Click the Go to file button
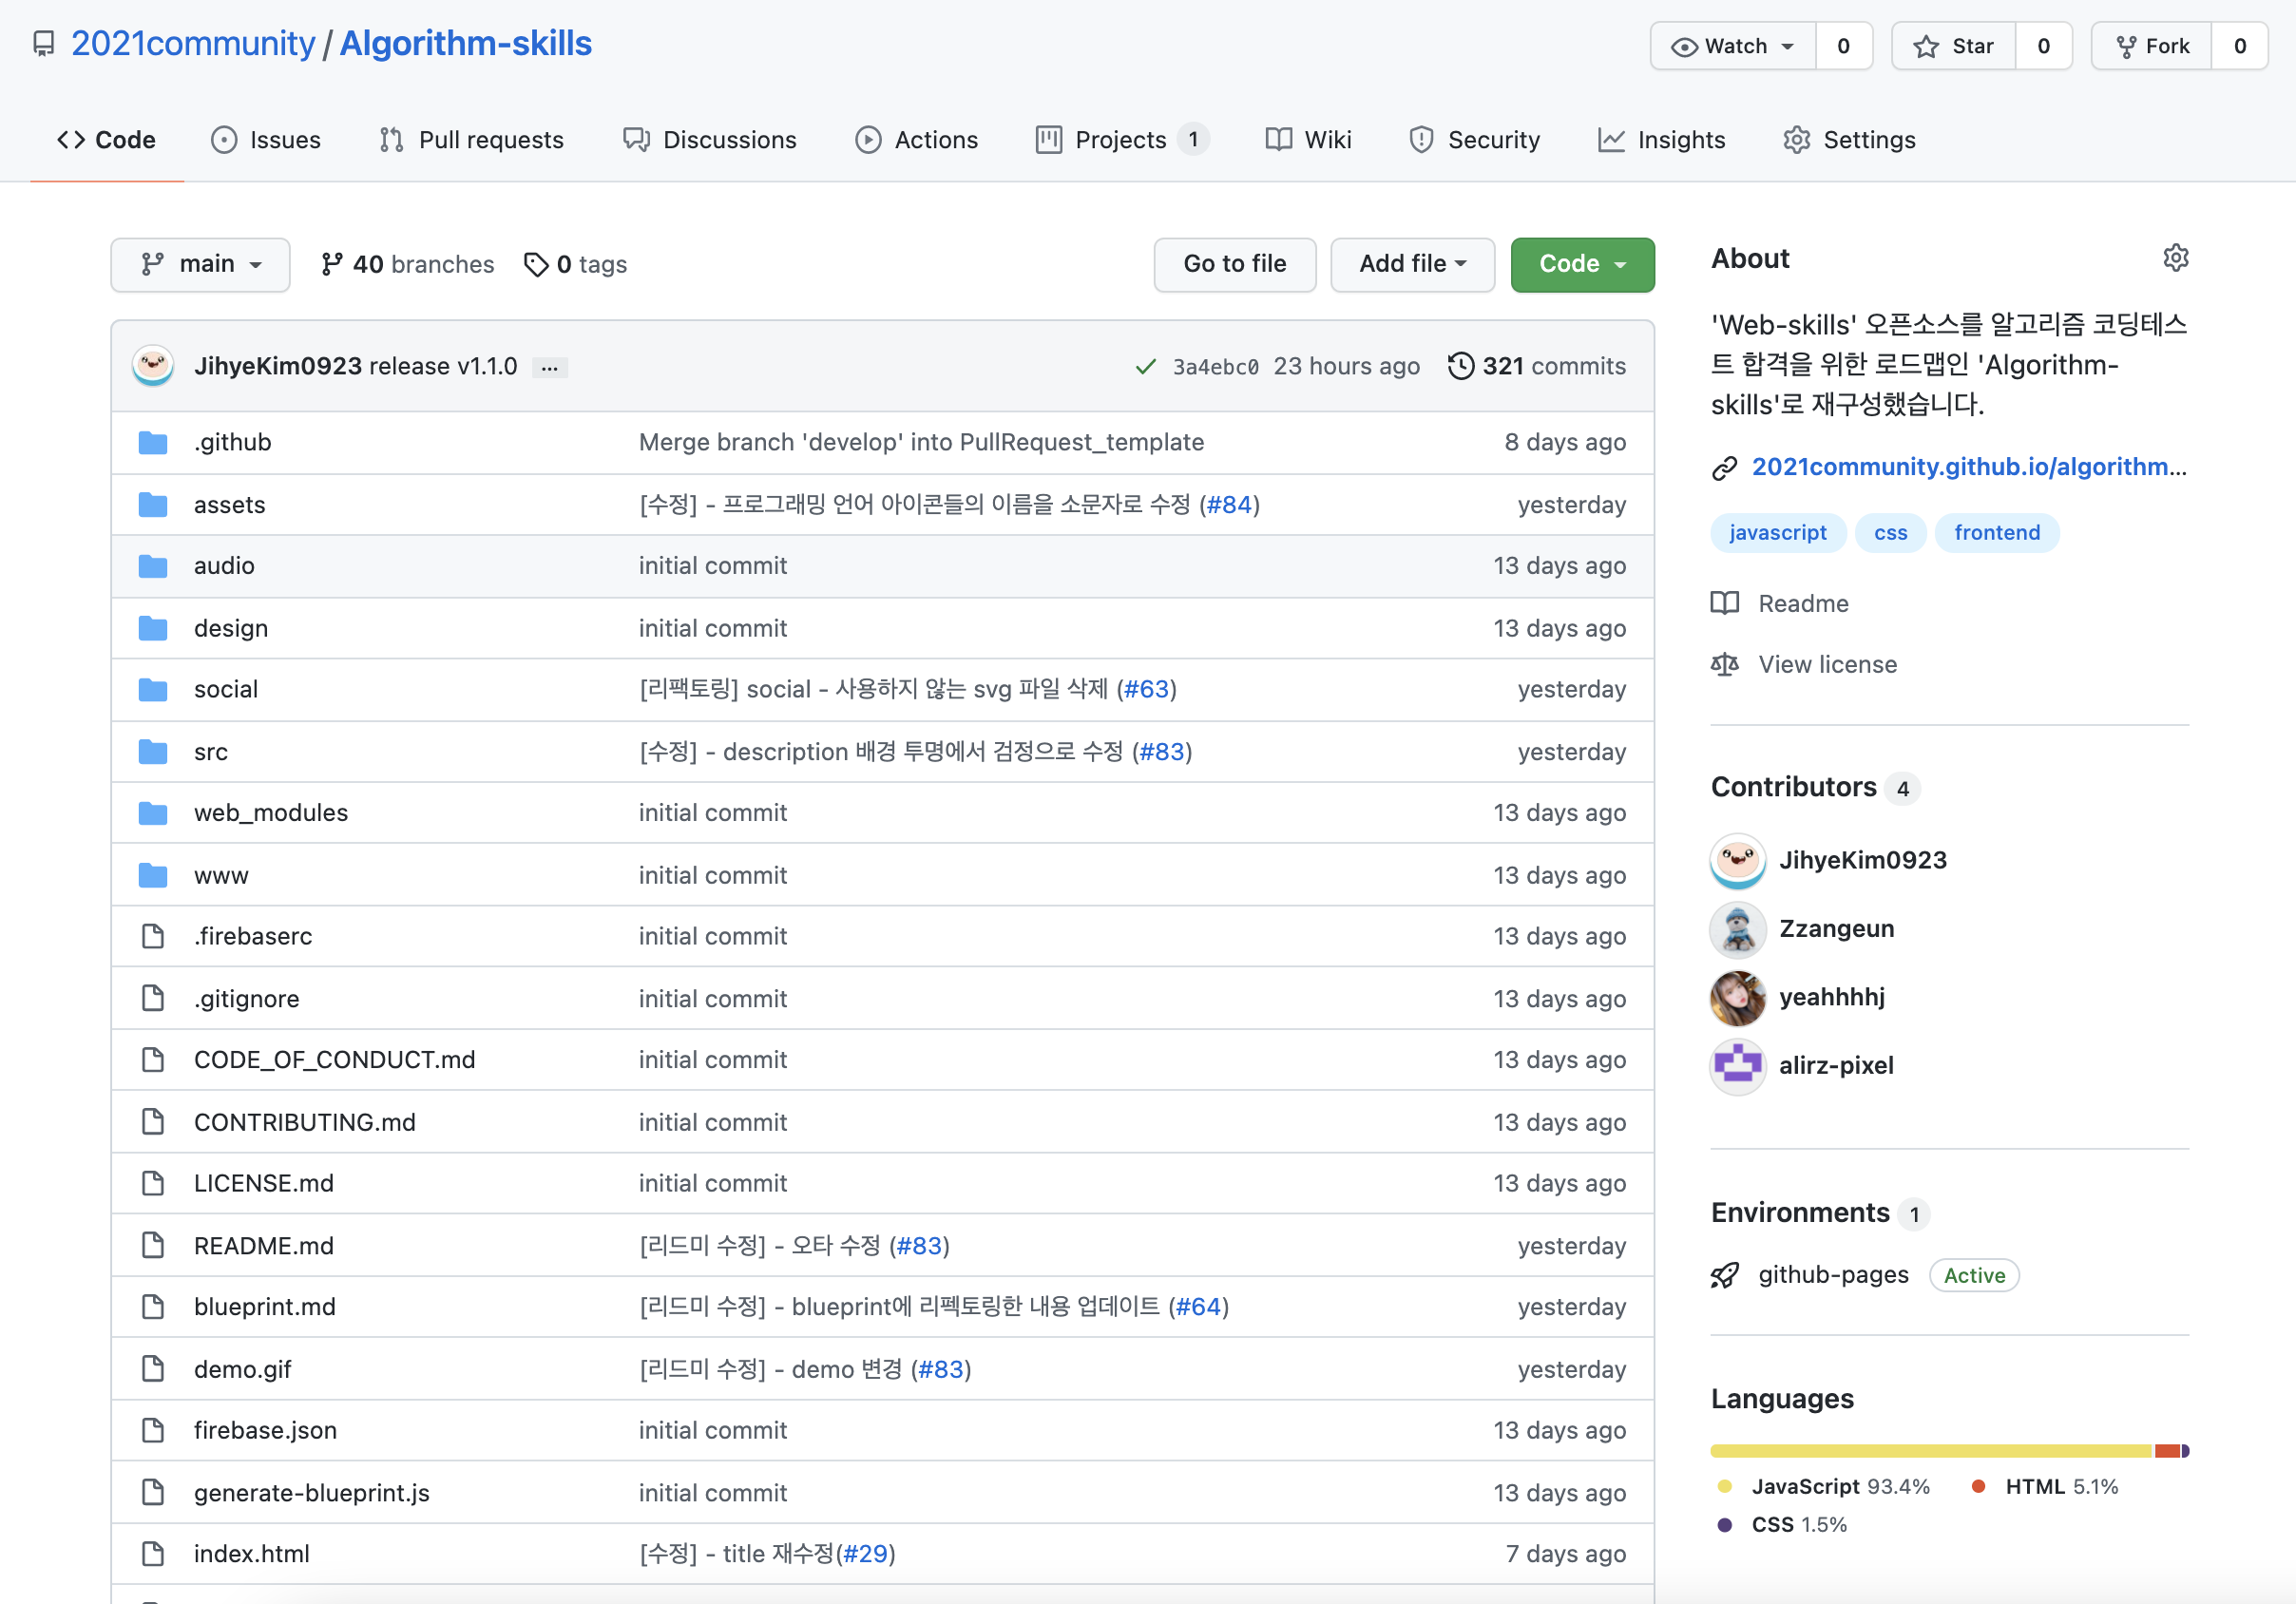2296x1604 pixels. click(x=1235, y=264)
